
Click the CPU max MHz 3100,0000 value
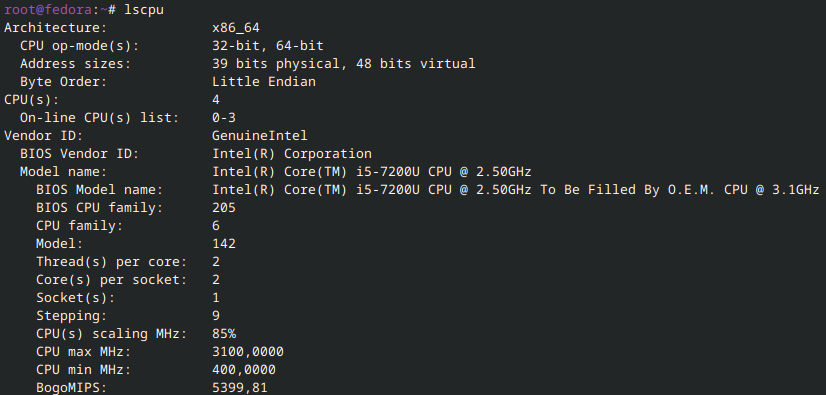tap(248, 352)
